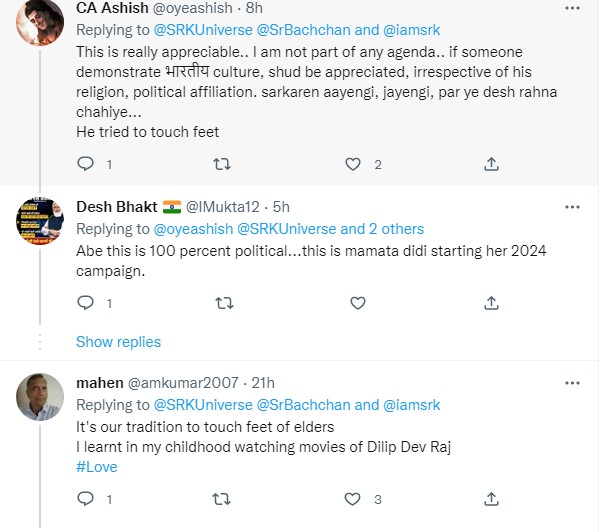
Task: Reply to Desh Bhakt's tweet
Action: [86, 302]
